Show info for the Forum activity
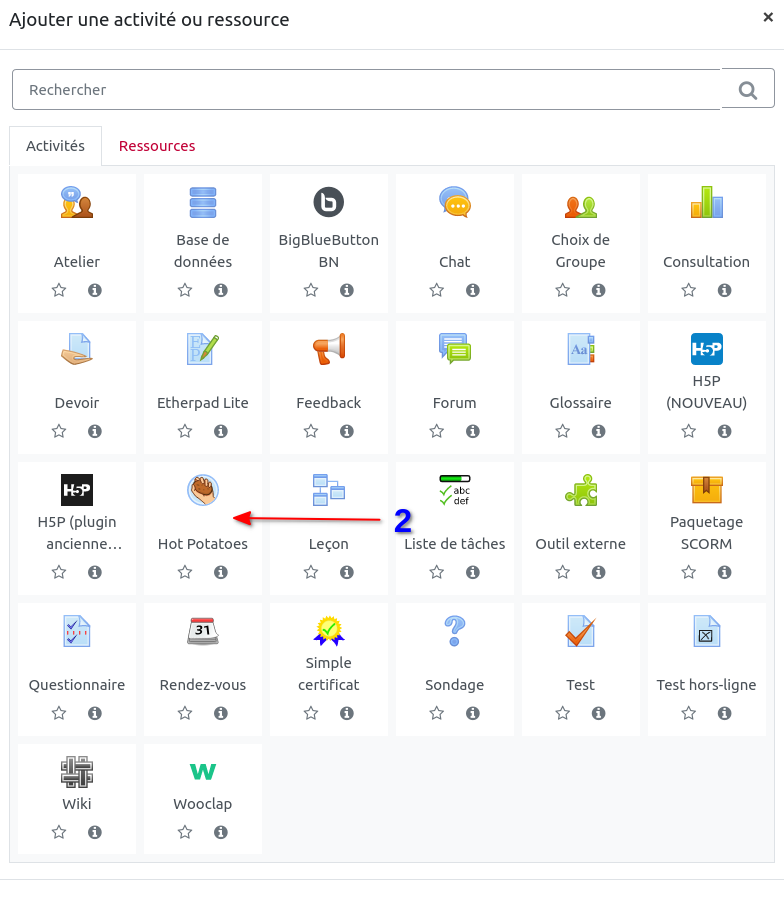The height and width of the screenshot is (897, 784). click(x=473, y=431)
